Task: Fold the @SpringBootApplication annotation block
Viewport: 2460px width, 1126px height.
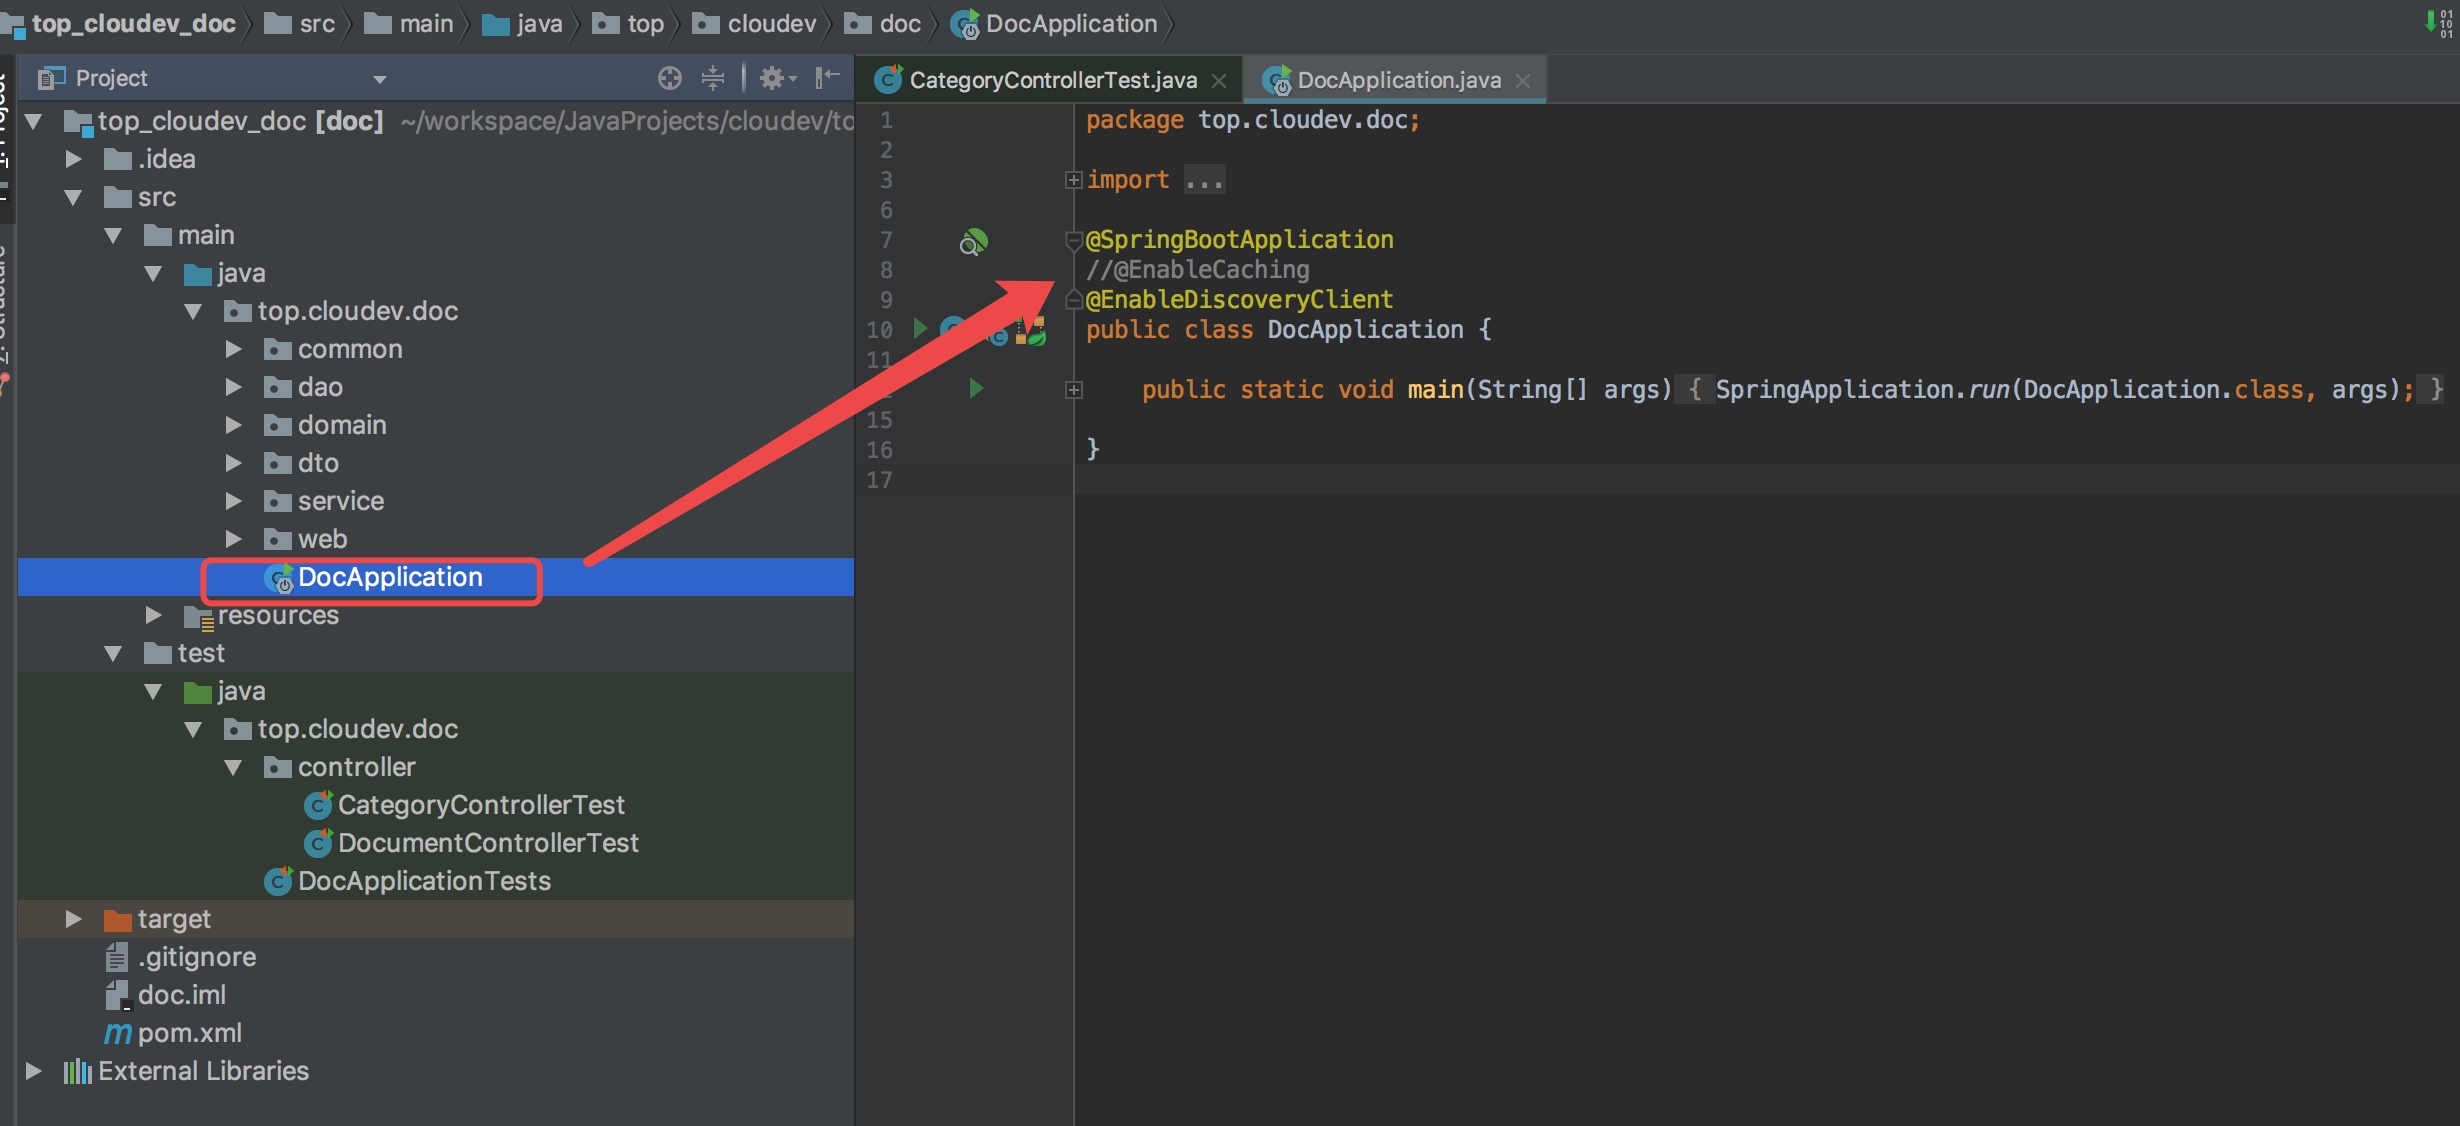Action: click(1074, 240)
